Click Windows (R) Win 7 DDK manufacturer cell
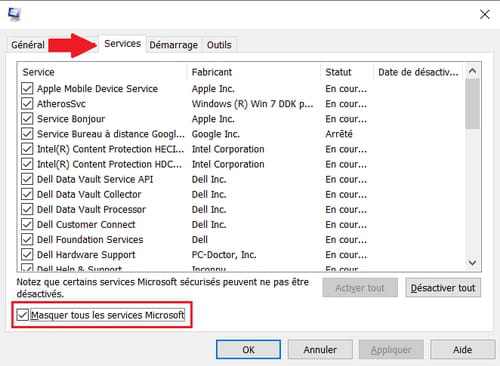Screen dimensions: 500x366 click(252, 104)
